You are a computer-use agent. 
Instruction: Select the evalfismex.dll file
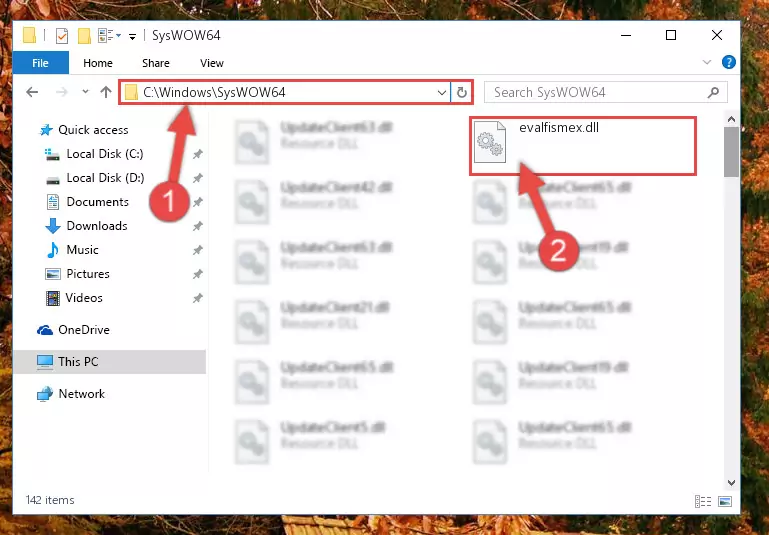click(x=583, y=146)
